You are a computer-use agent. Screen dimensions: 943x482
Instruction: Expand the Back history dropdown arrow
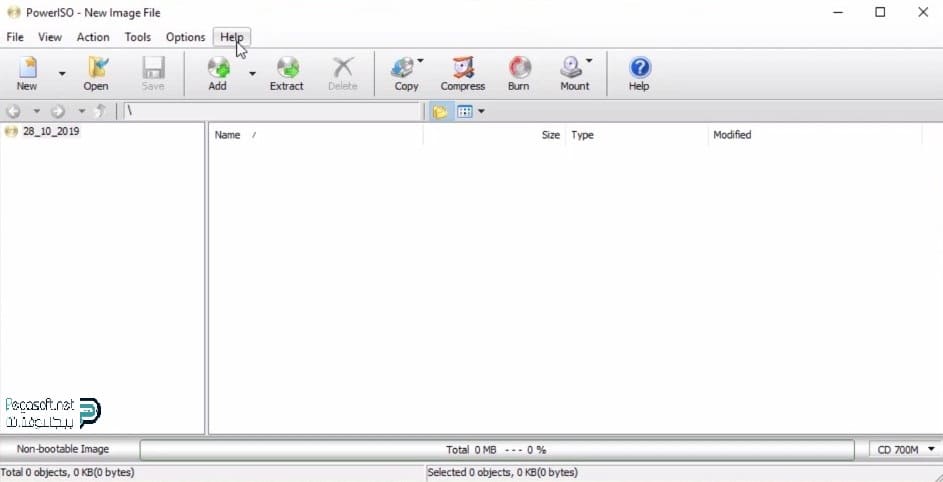pos(36,111)
